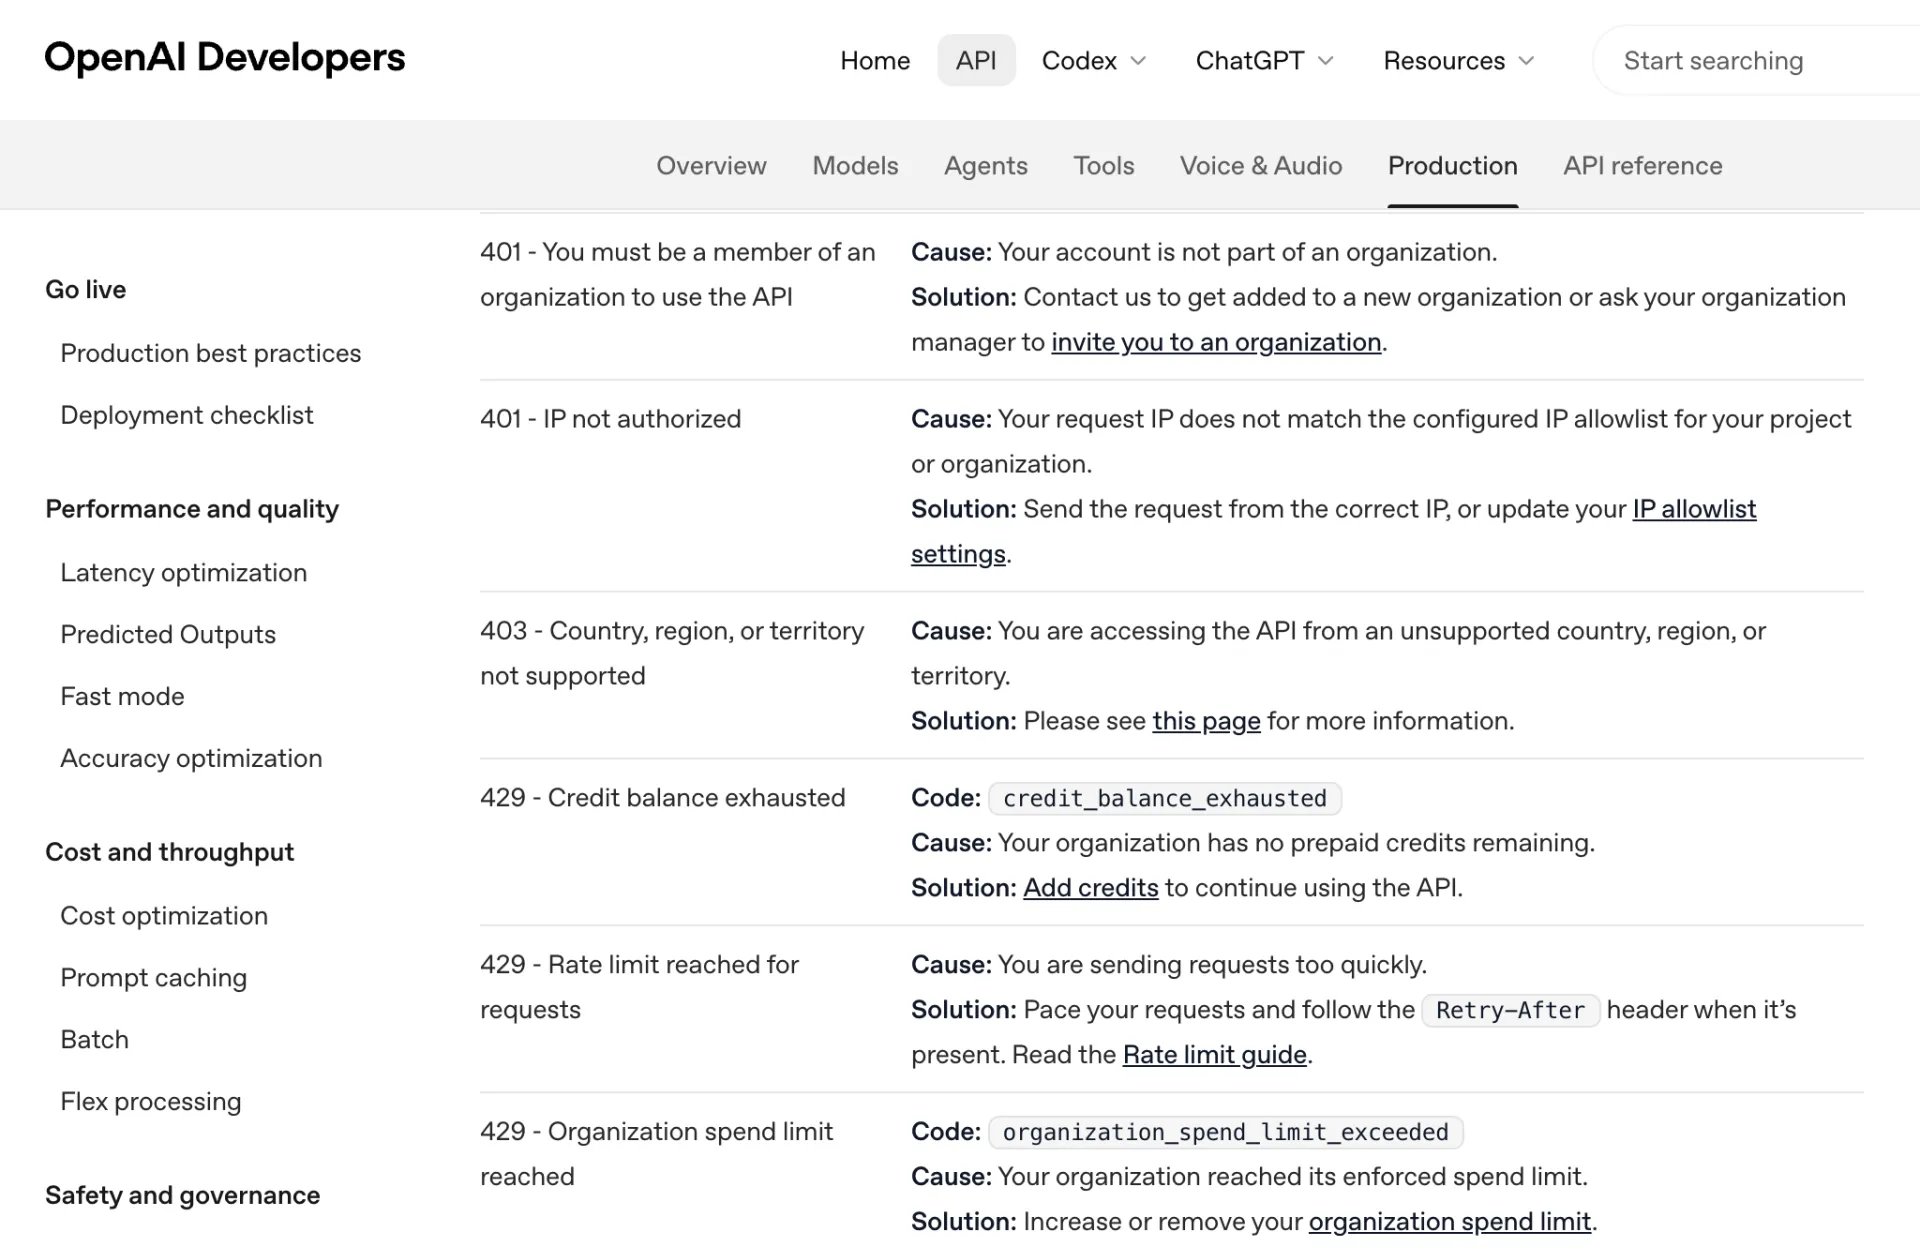The image size is (1920, 1247).
Task: Open Flex processing page
Action: (x=151, y=1102)
